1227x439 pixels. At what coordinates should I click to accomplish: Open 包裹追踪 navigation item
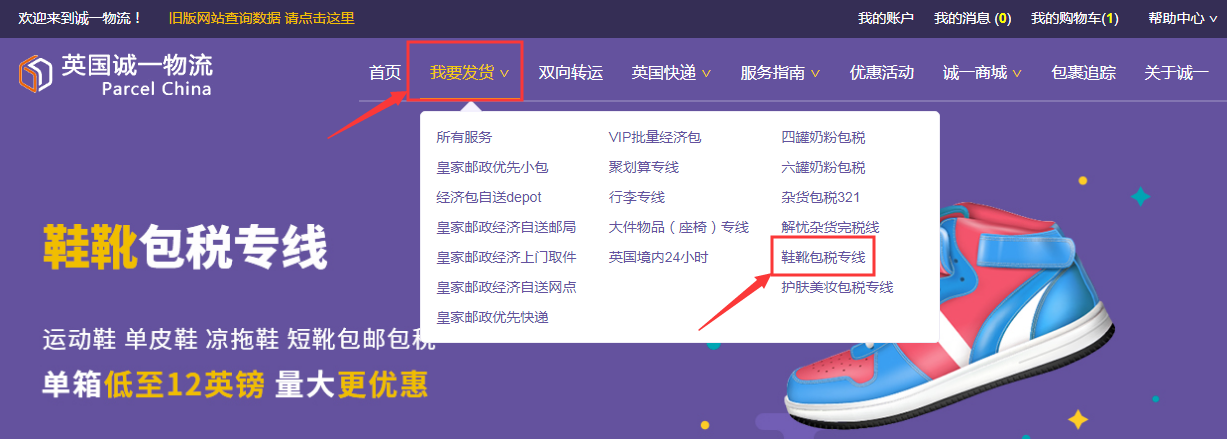[1084, 72]
